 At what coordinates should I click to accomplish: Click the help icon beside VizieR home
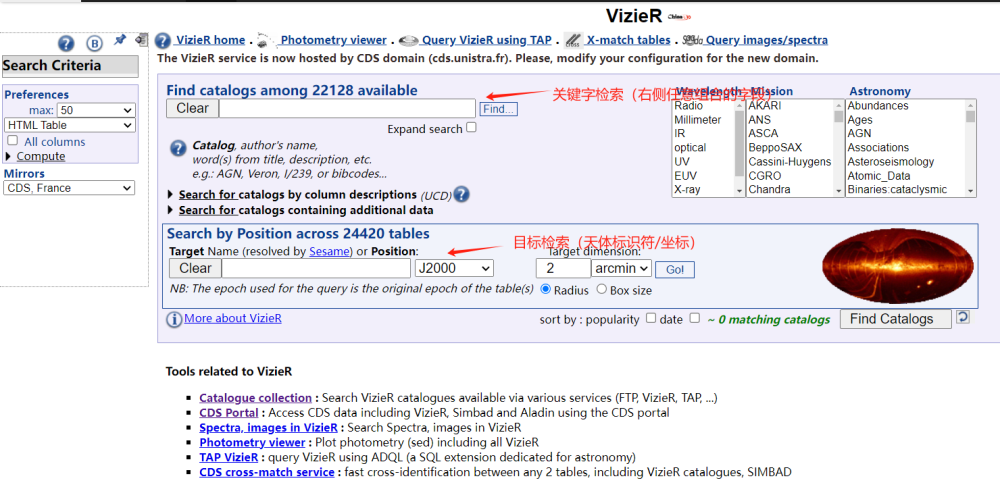tap(163, 40)
